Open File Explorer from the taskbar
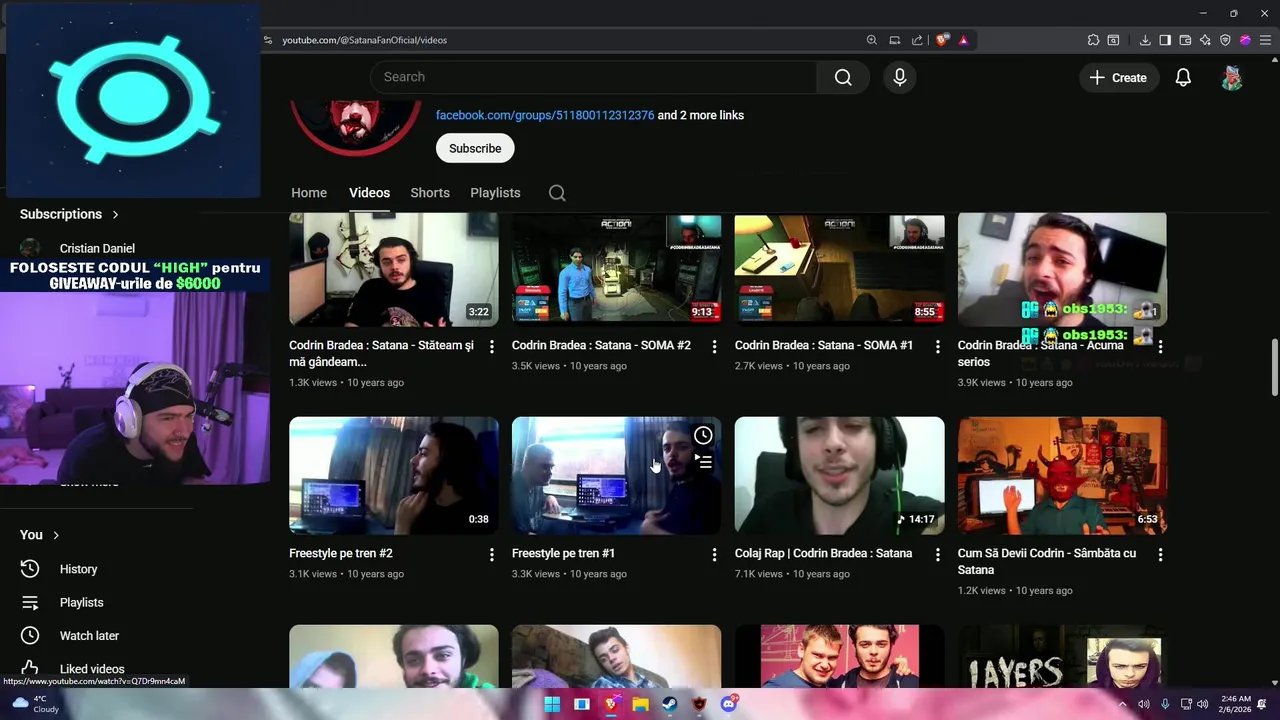1280x720 pixels. 640,704
